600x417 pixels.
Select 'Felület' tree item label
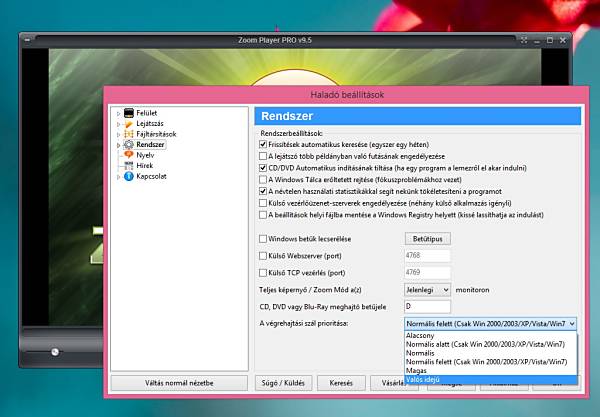click(147, 113)
